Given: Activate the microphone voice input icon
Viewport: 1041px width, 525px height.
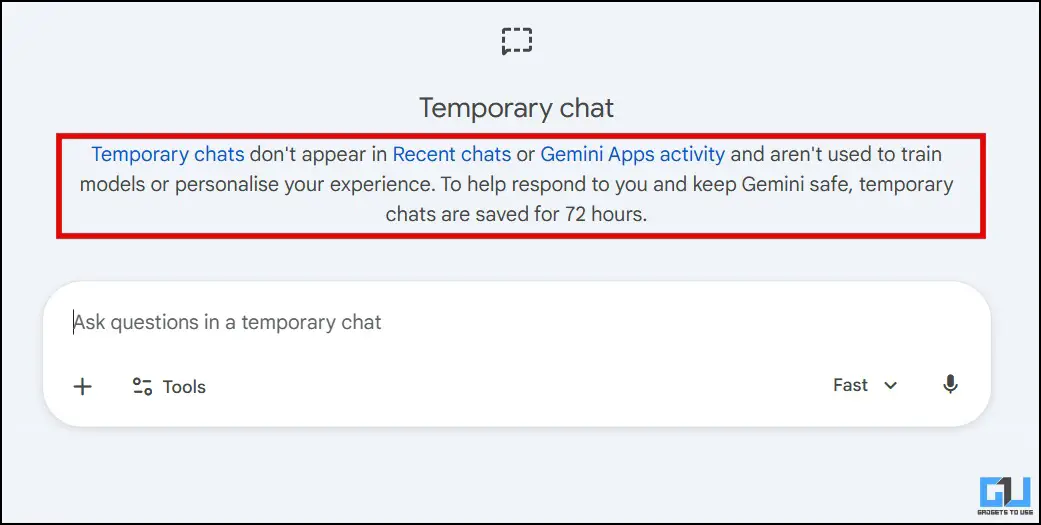Looking at the screenshot, I should (950, 385).
